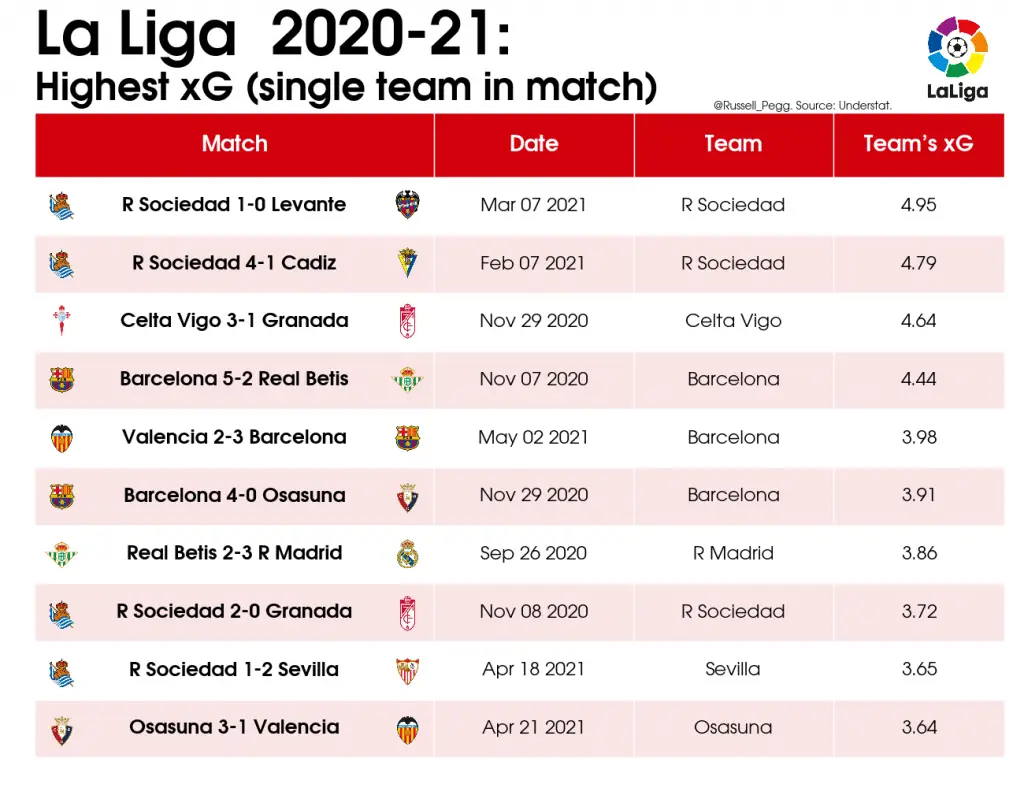Screen dimensions: 1024x788
Task: Click the LaLiga logo at top right
Action: coord(957,58)
